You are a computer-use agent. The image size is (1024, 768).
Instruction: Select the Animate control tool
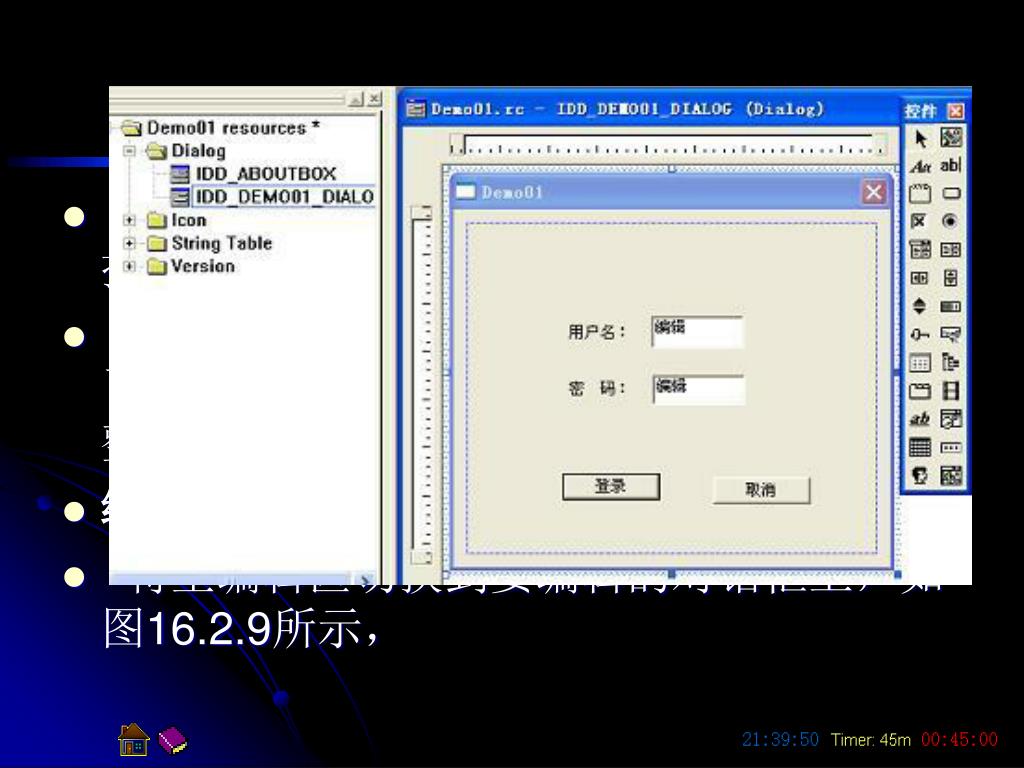pos(951,391)
